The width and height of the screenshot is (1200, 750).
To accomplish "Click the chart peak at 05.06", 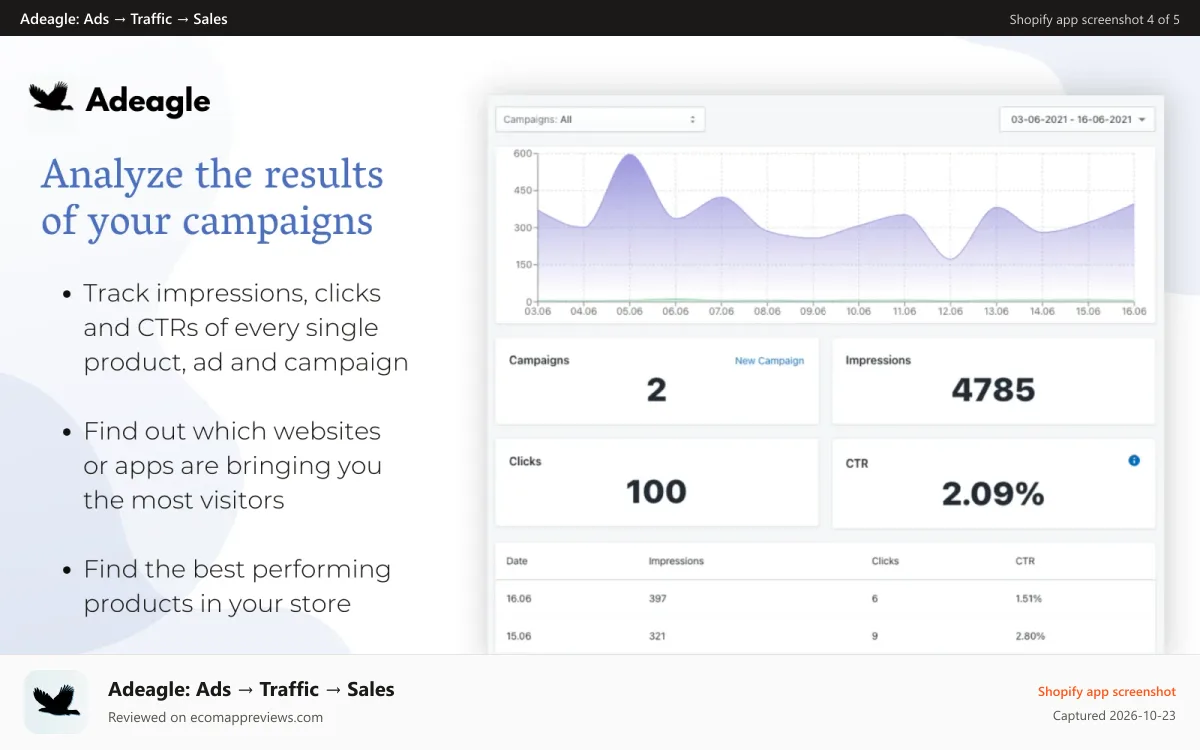I will point(629,155).
